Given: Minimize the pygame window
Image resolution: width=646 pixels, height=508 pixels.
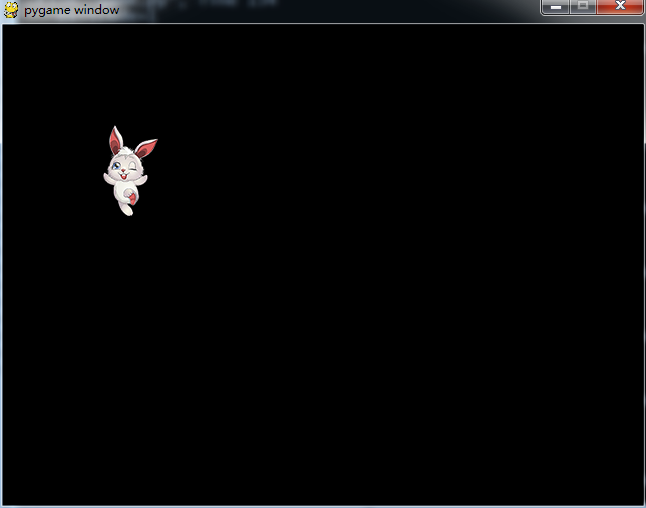Looking at the screenshot, I should pyautogui.click(x=555, y=7).
